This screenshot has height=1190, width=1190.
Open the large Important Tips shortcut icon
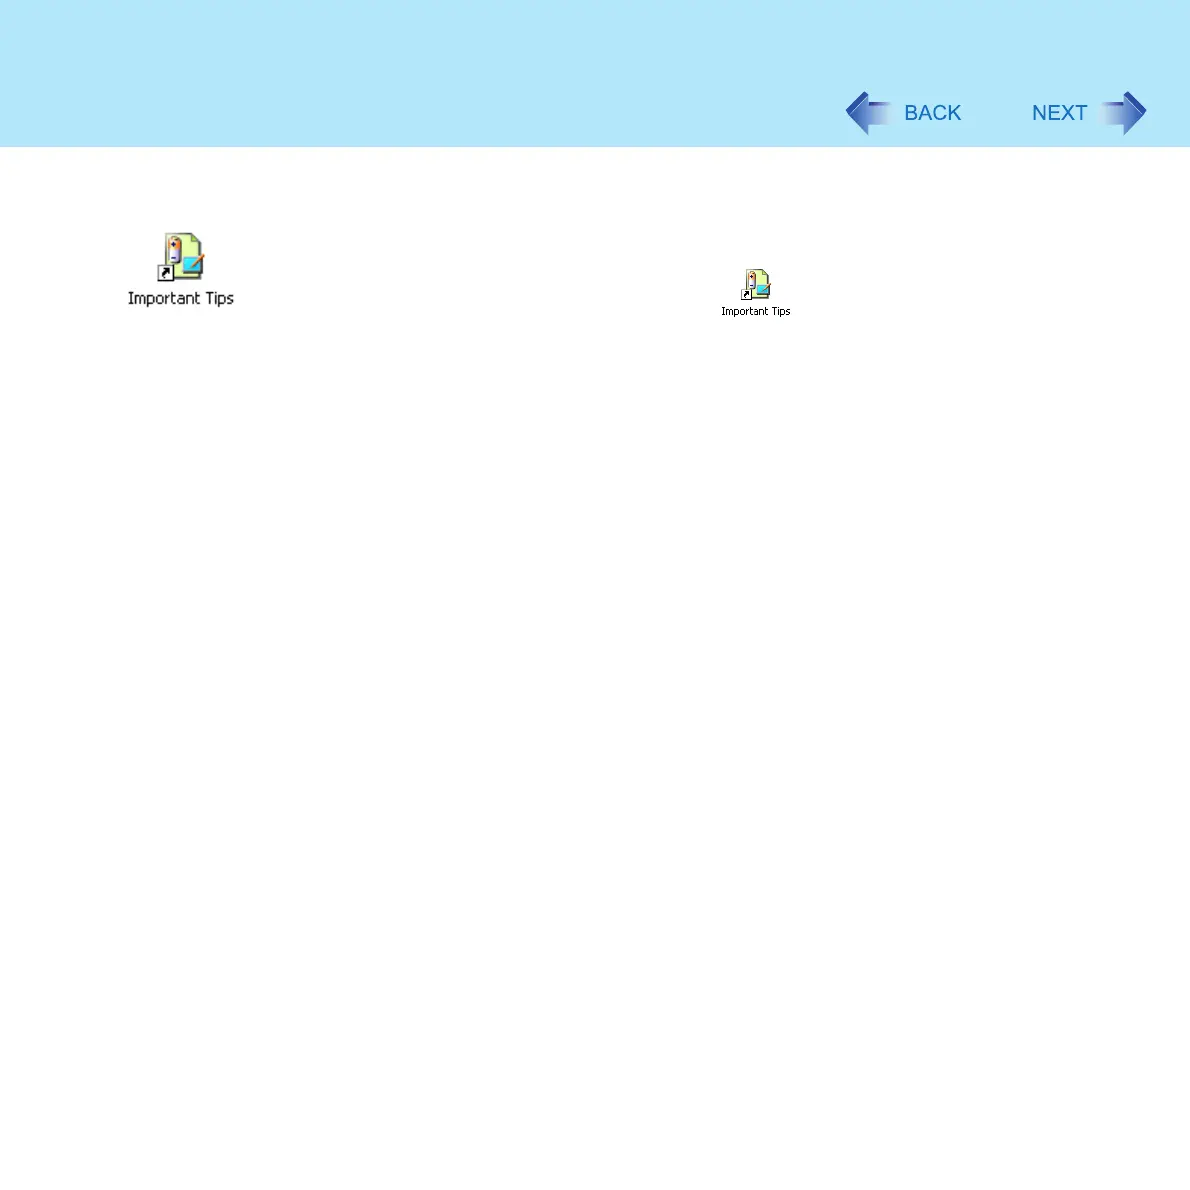click(x=181, y=257)
